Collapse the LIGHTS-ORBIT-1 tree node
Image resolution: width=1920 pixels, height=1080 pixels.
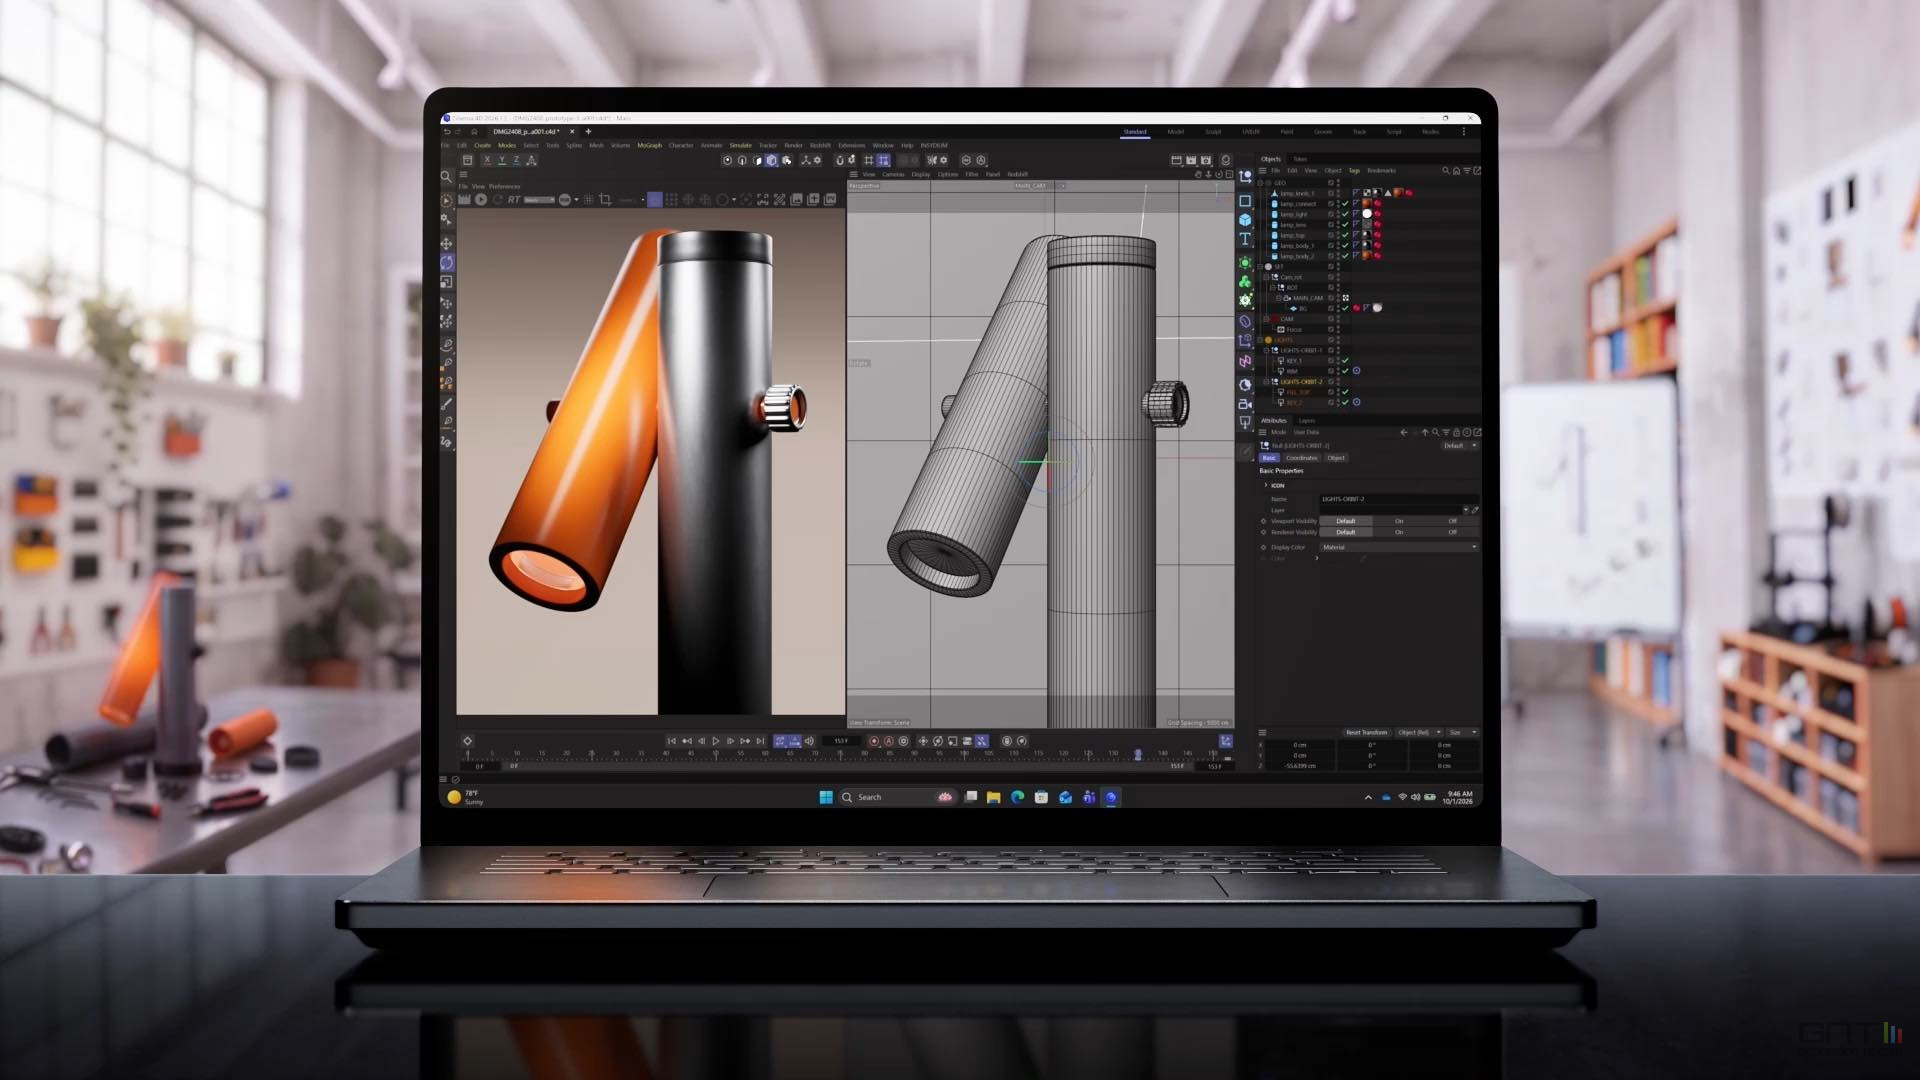coord(1266,350)
